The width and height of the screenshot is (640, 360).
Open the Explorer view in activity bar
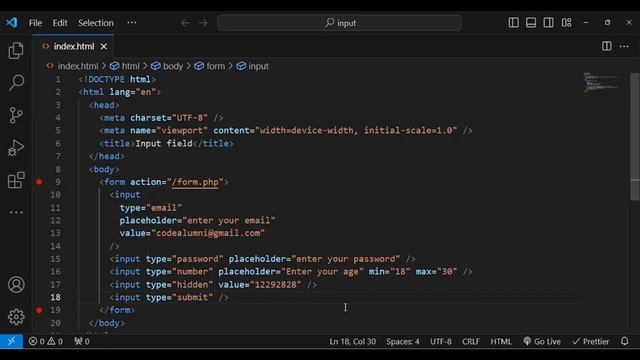click(16, 50)
